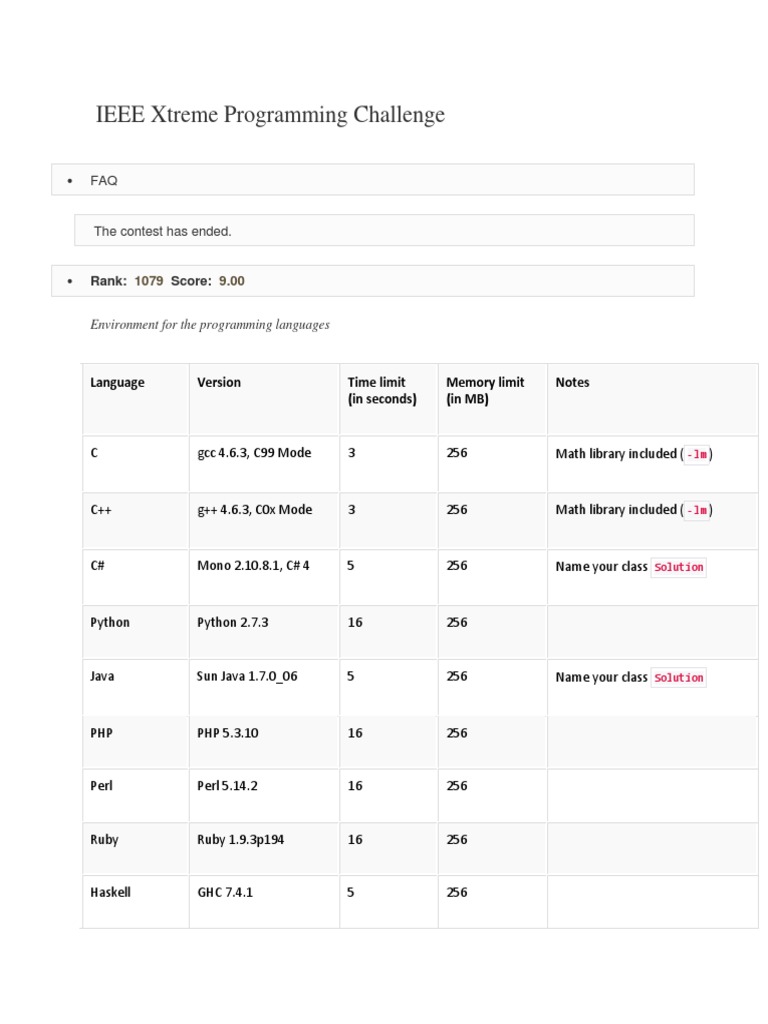Click the environment description caption text

pos(210,325)
